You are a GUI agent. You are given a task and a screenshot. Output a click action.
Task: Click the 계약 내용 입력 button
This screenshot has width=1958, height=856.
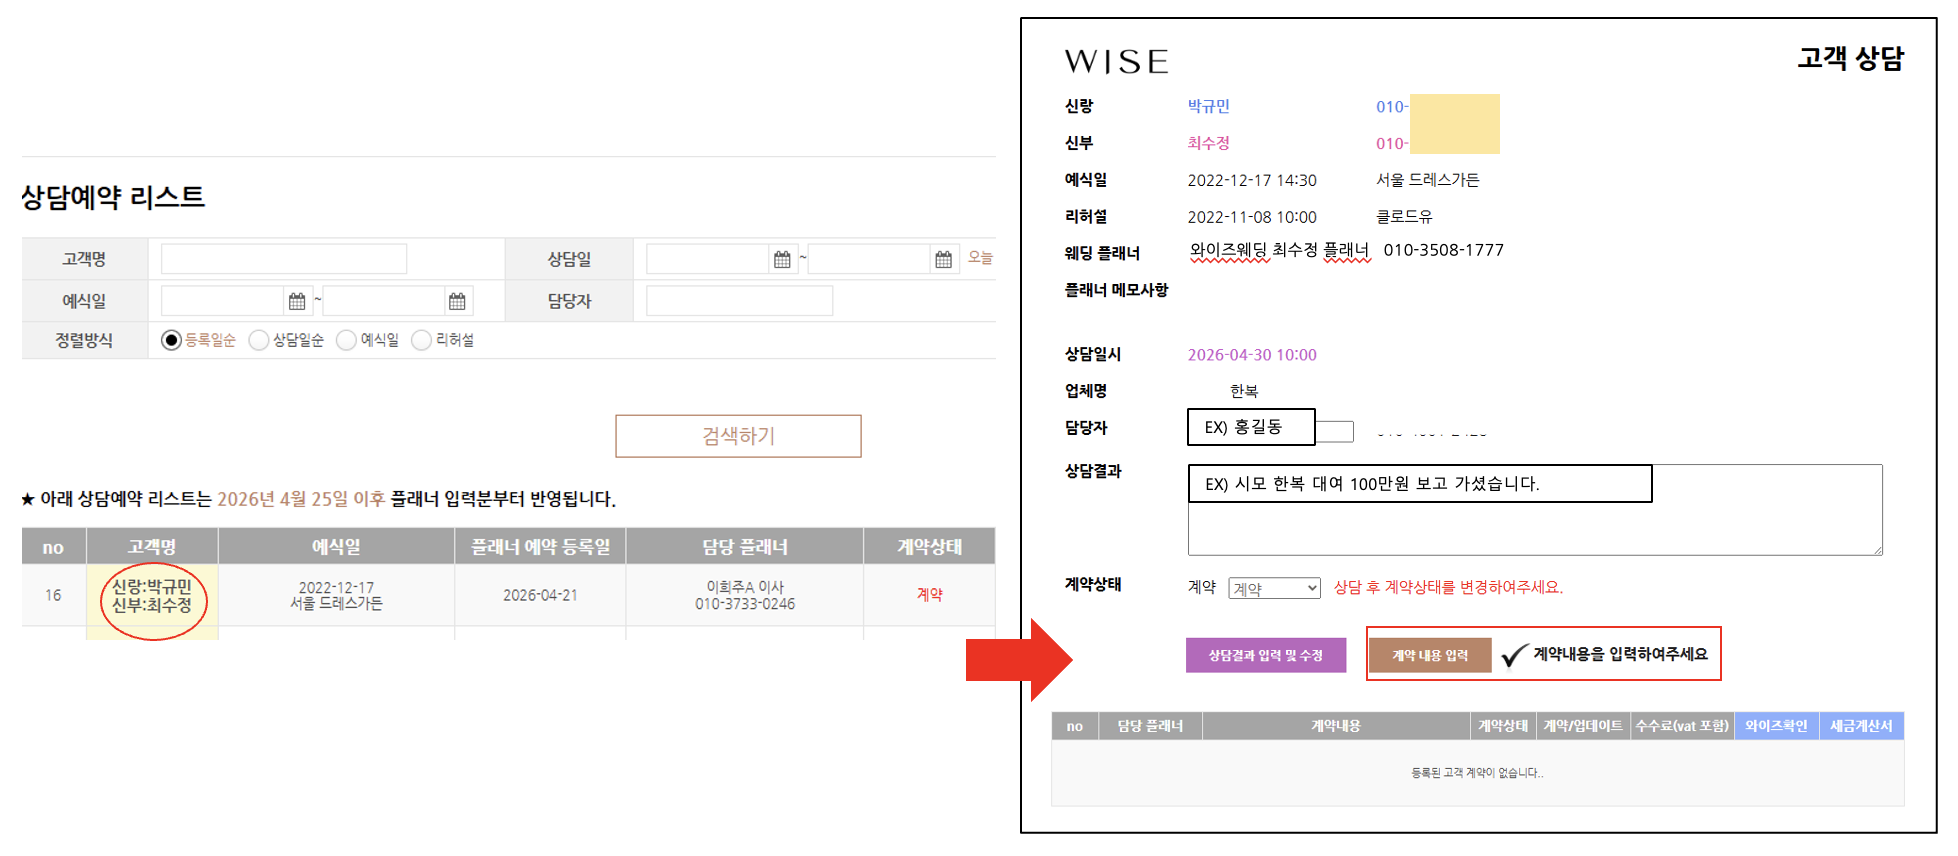(1429, 656)
